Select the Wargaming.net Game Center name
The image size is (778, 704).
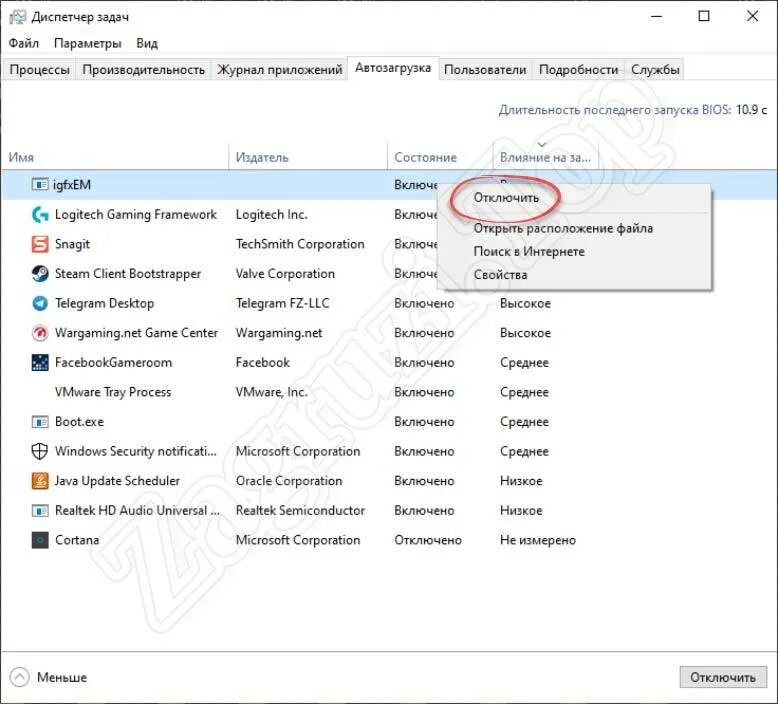pyautogui.click(x=136, y=333)
